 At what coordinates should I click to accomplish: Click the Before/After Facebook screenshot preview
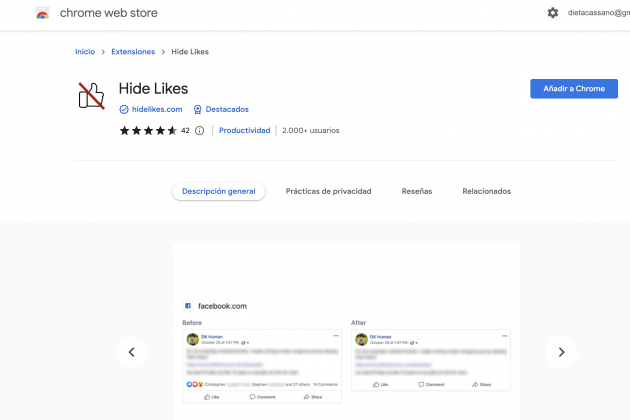346,350
